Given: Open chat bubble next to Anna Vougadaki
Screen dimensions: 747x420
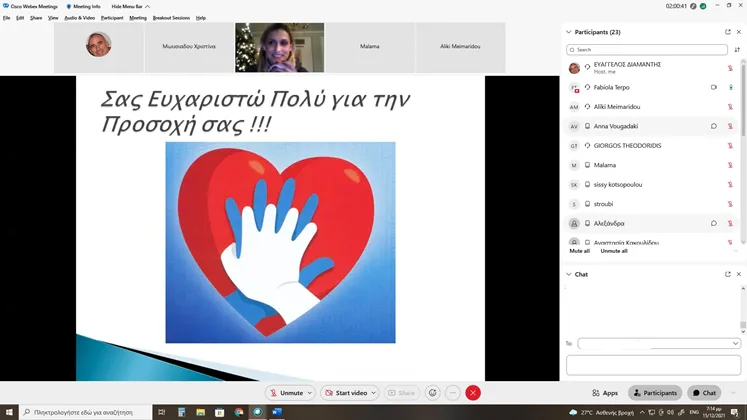Looking at the screenshot, I should 714,126.
